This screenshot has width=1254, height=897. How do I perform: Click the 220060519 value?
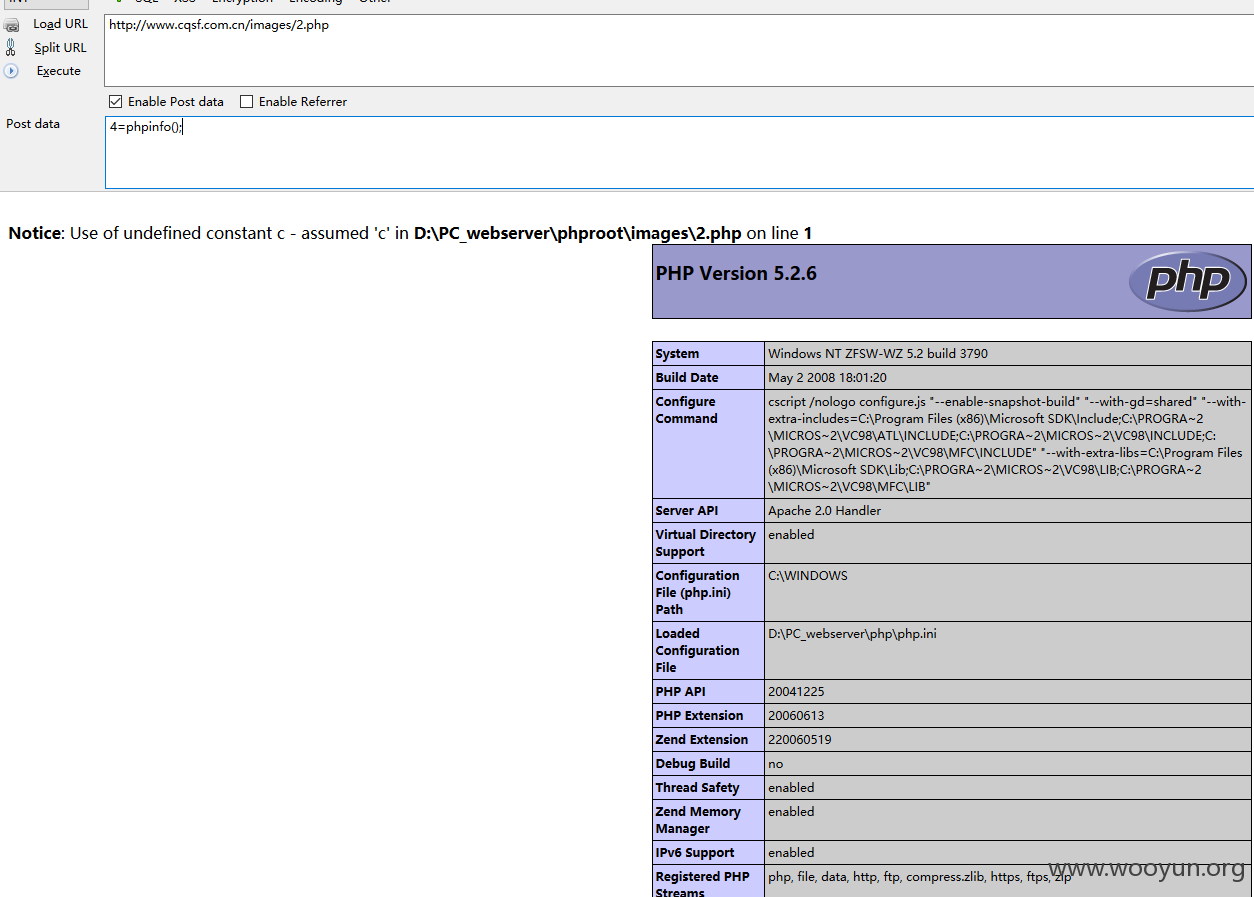pyautogui.click(x=799, y=740)
